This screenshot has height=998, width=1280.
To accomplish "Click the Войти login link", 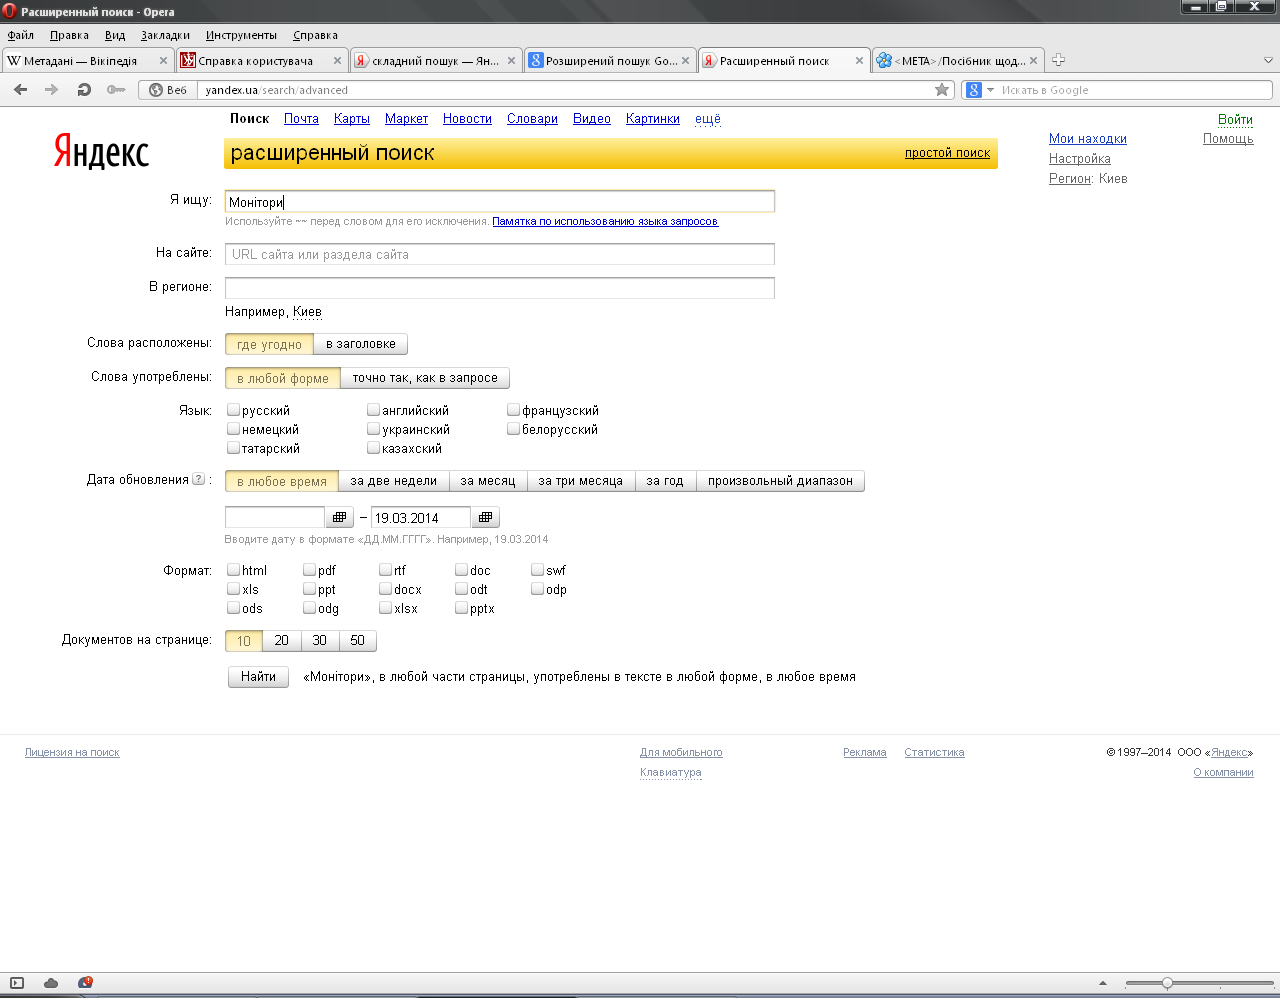I will tap(1235, 119).
